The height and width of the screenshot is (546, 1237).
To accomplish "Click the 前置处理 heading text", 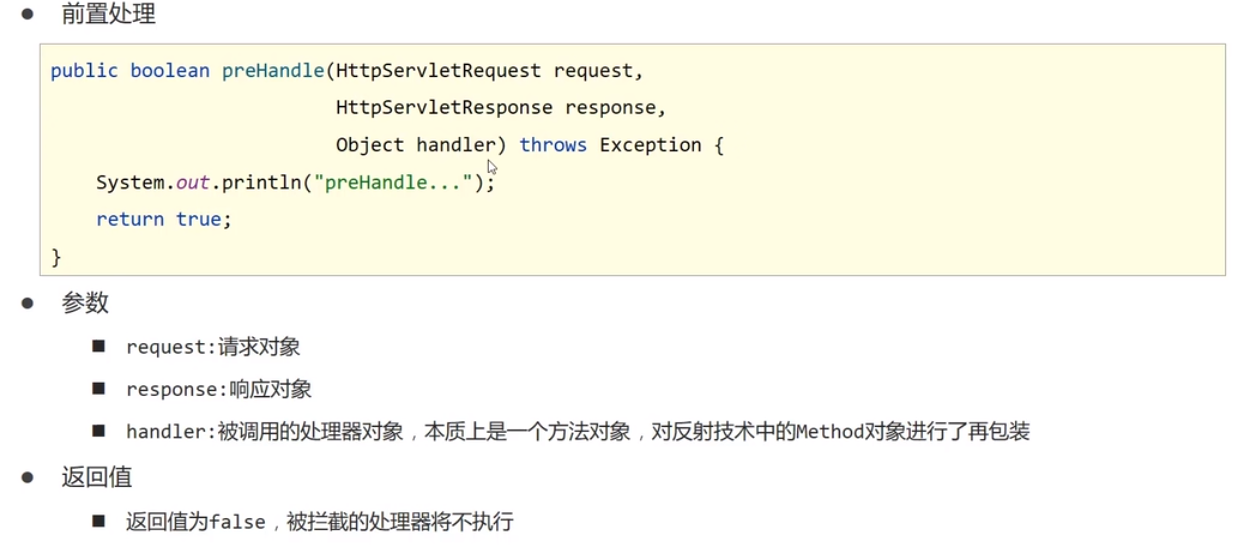I will coord(108,16).
